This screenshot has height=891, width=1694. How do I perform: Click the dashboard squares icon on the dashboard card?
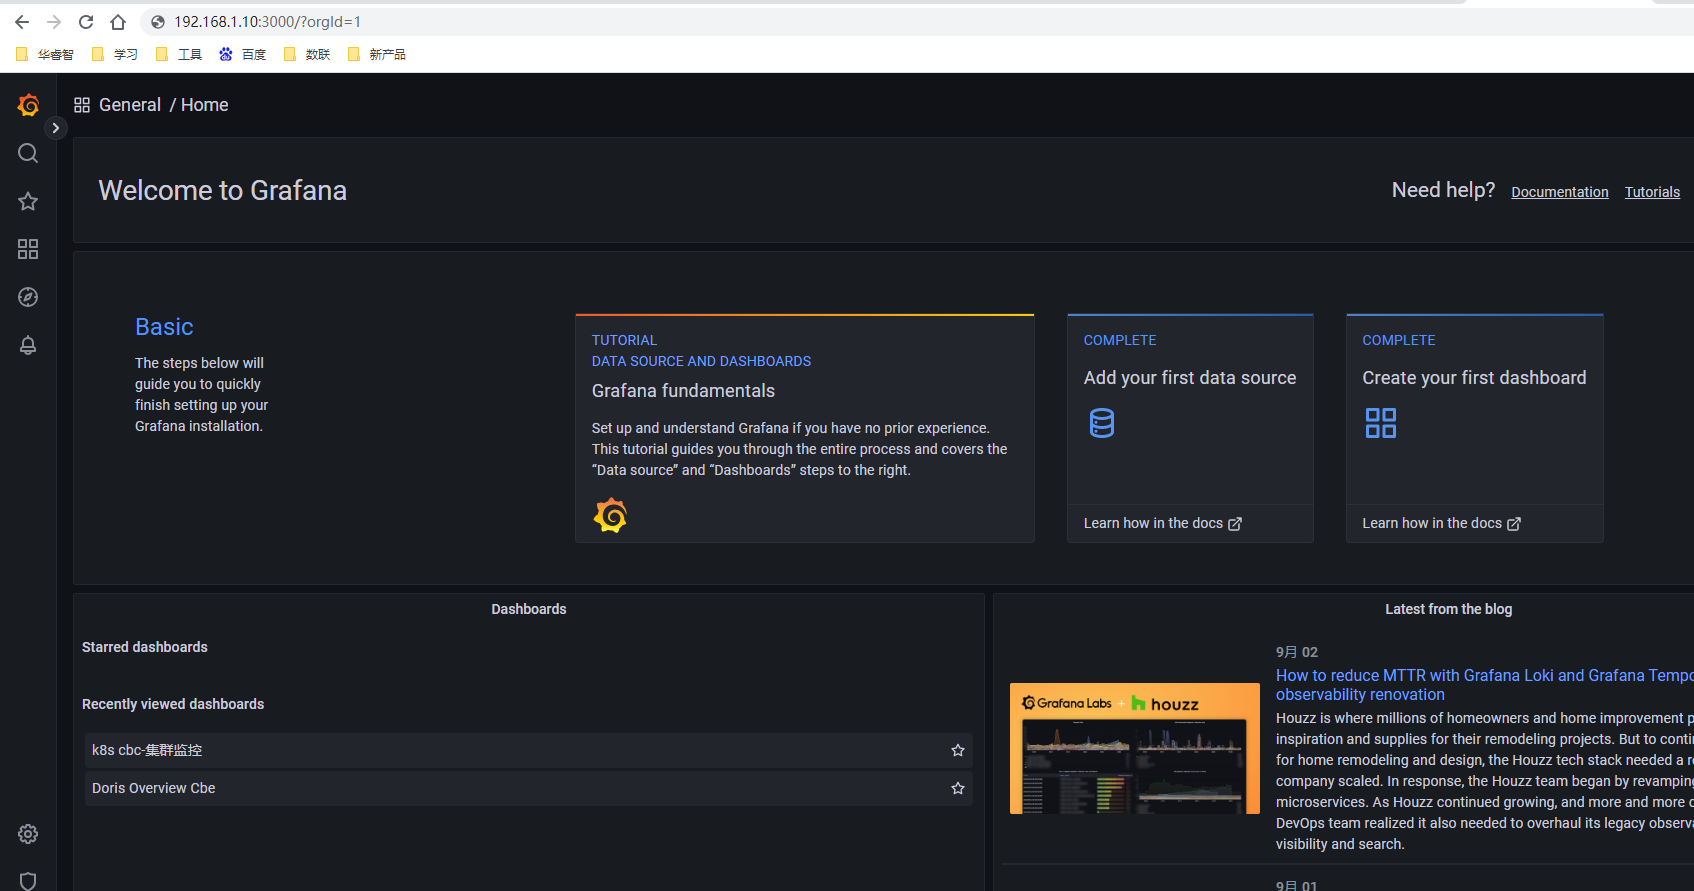point(1380,423)
